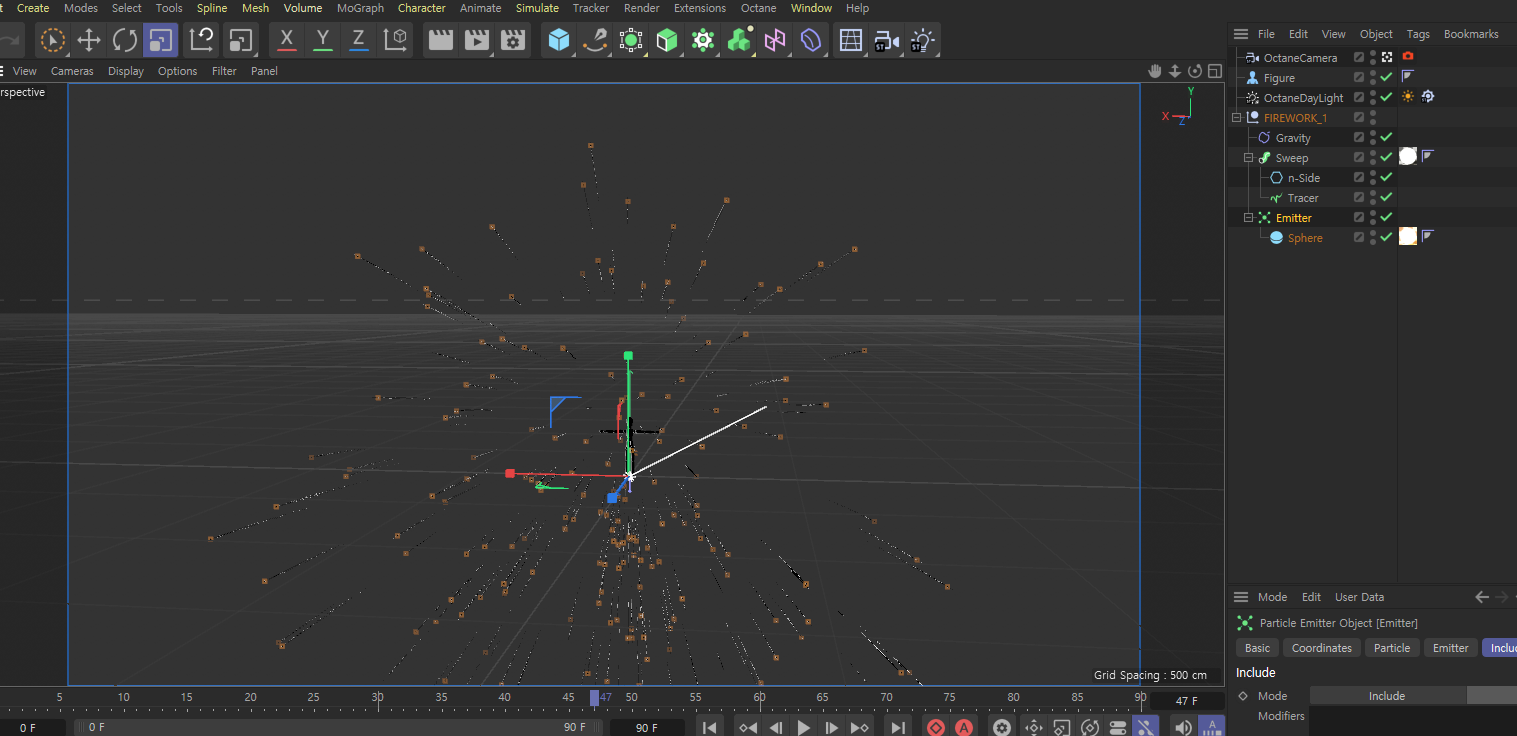Disable the n-Side object checkmark
The image size is (1517, 736).
[1386, 178]
